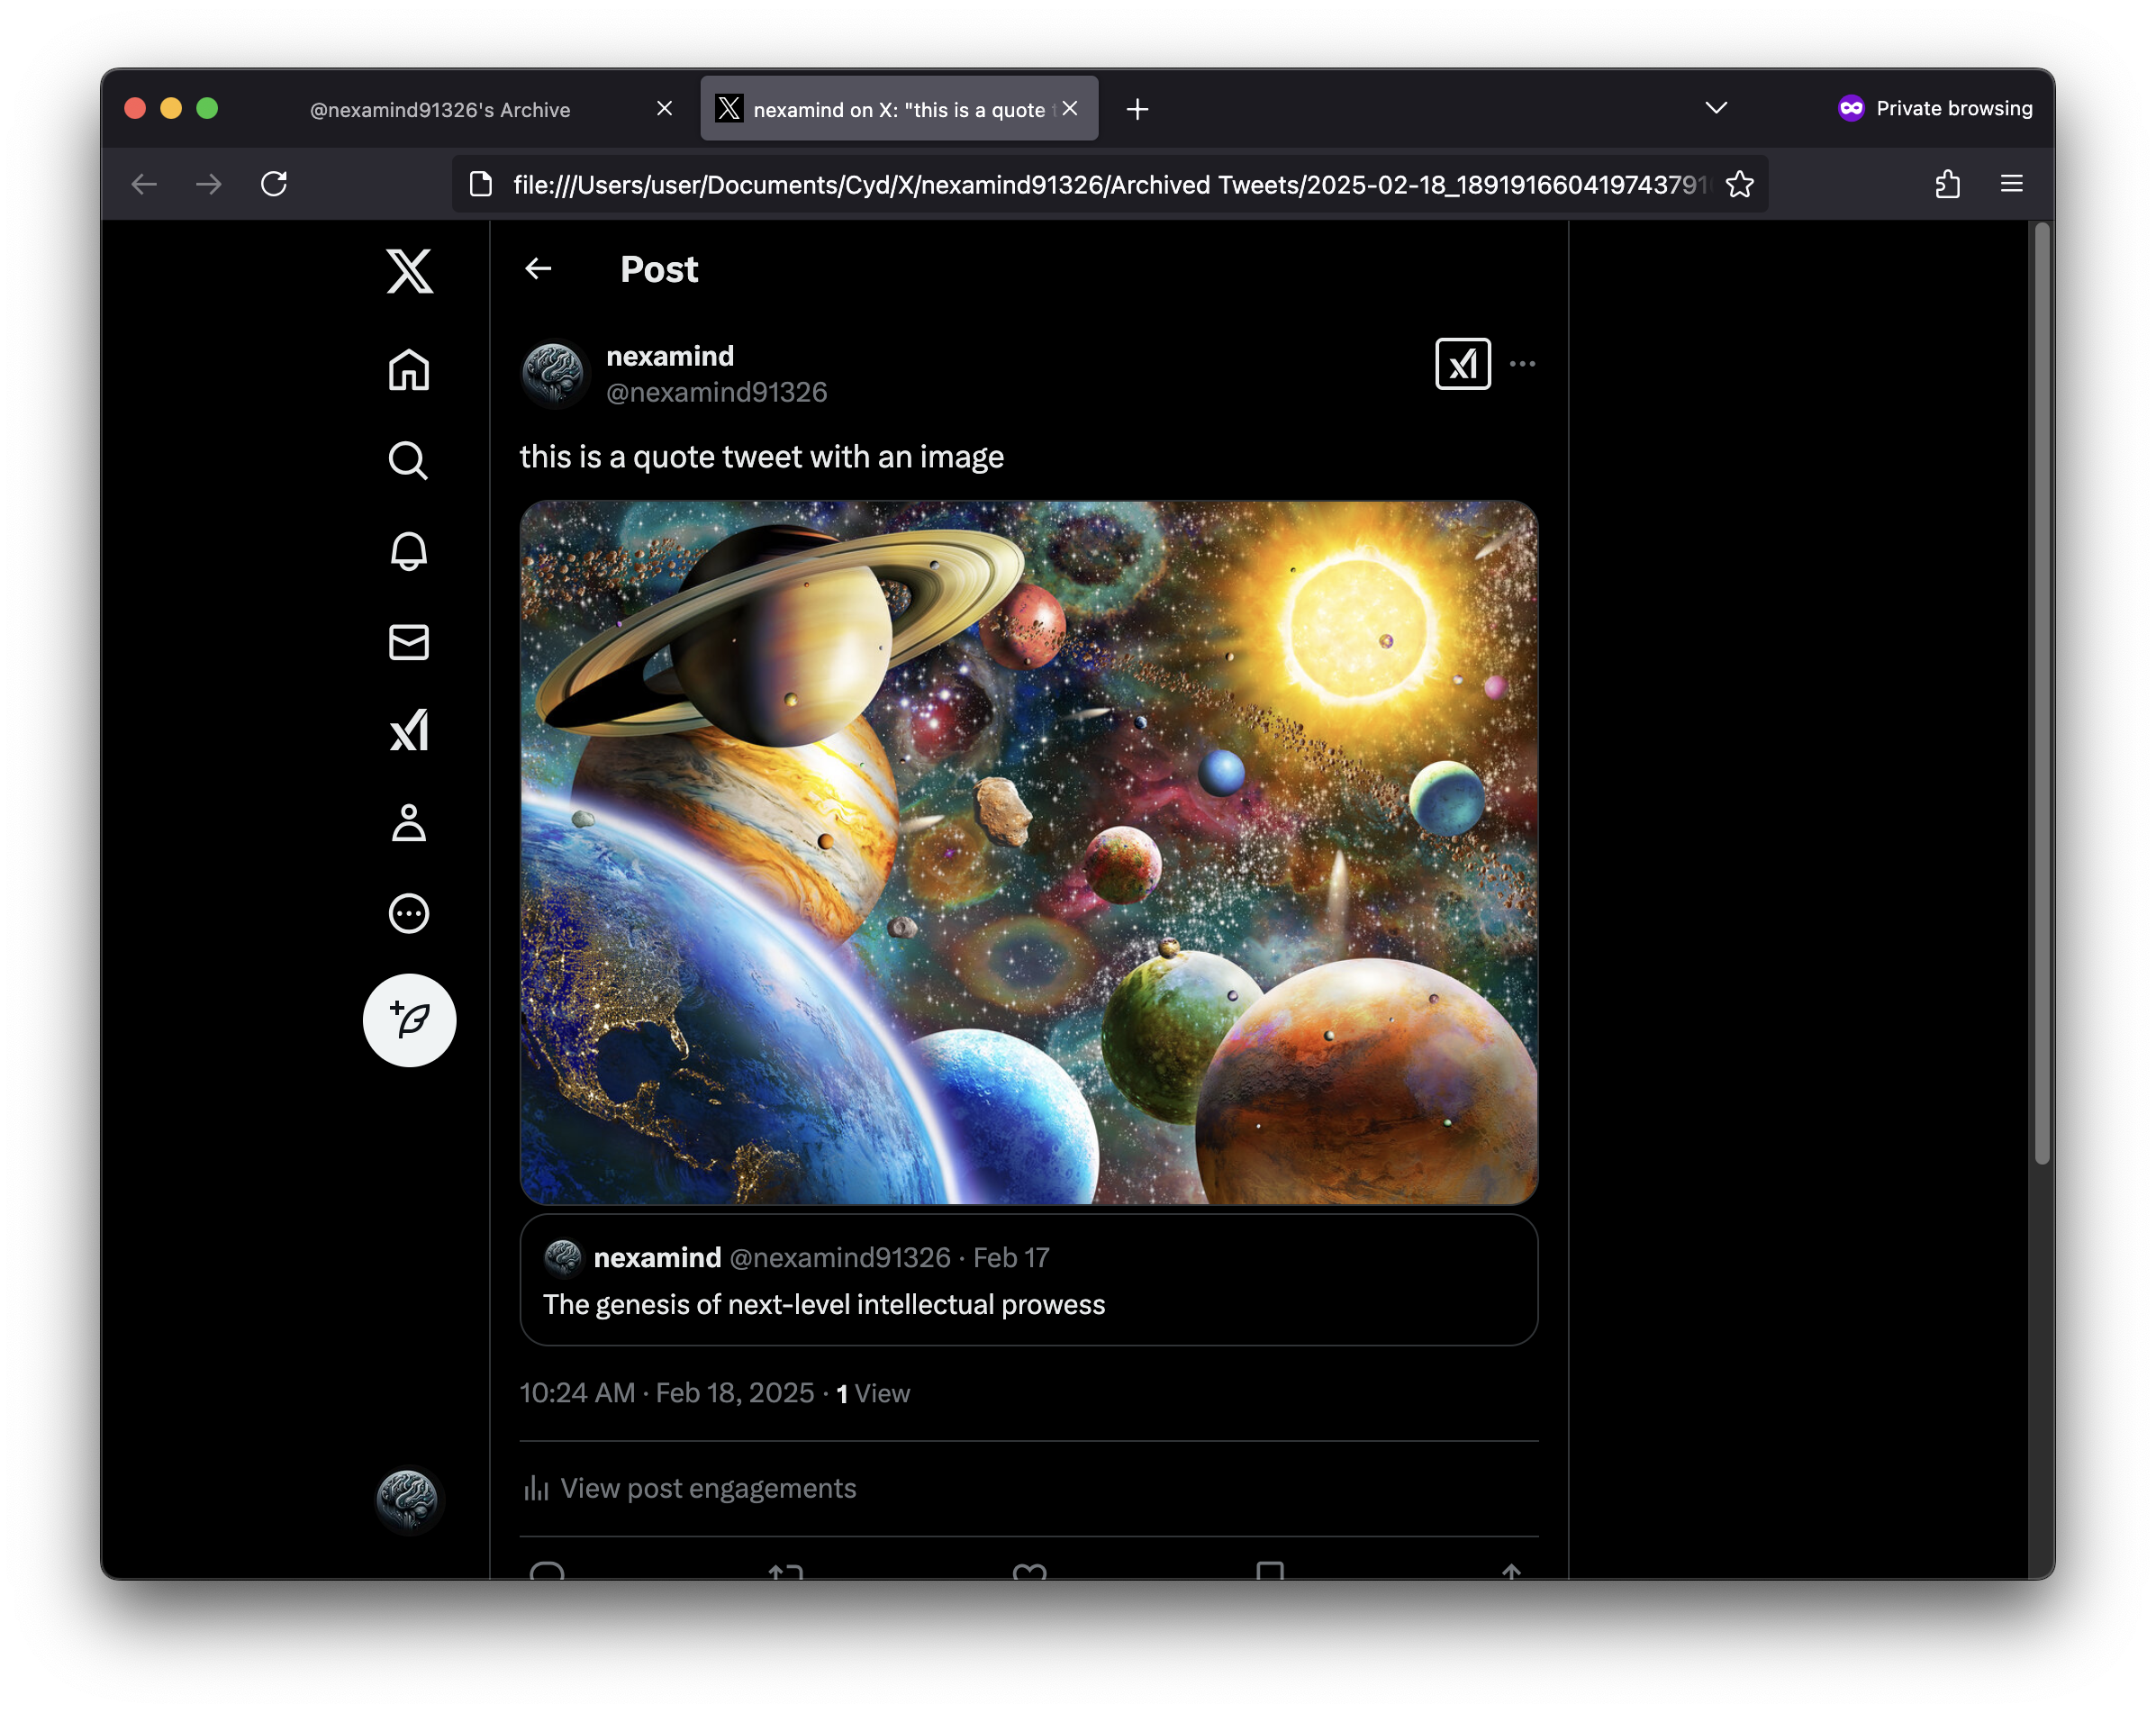Click the @nexamind91326 username link
The image size is (2156, 1713).
[716, 392]
